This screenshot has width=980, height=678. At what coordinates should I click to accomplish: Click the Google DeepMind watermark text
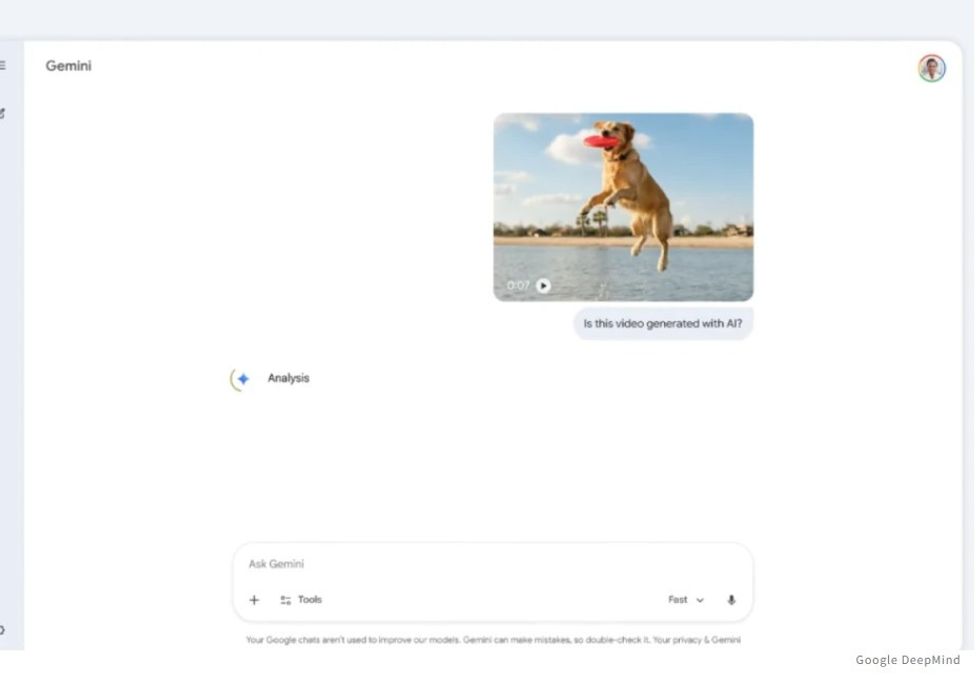coord(908,660)
